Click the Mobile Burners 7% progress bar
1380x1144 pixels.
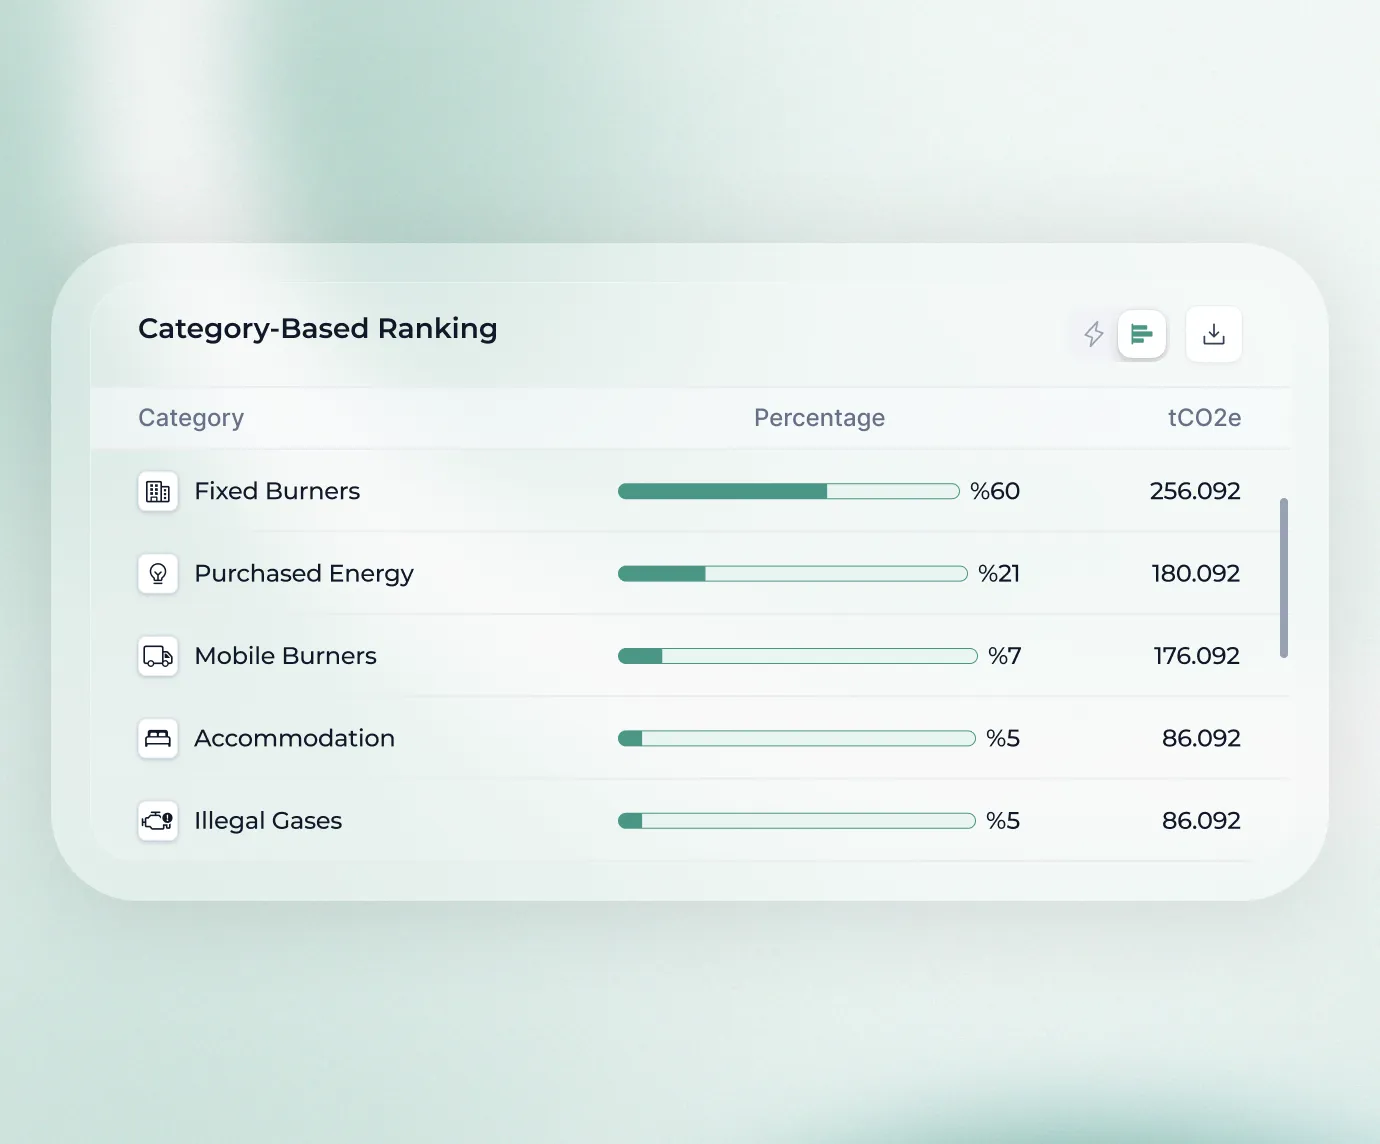[x=797, y=656]
